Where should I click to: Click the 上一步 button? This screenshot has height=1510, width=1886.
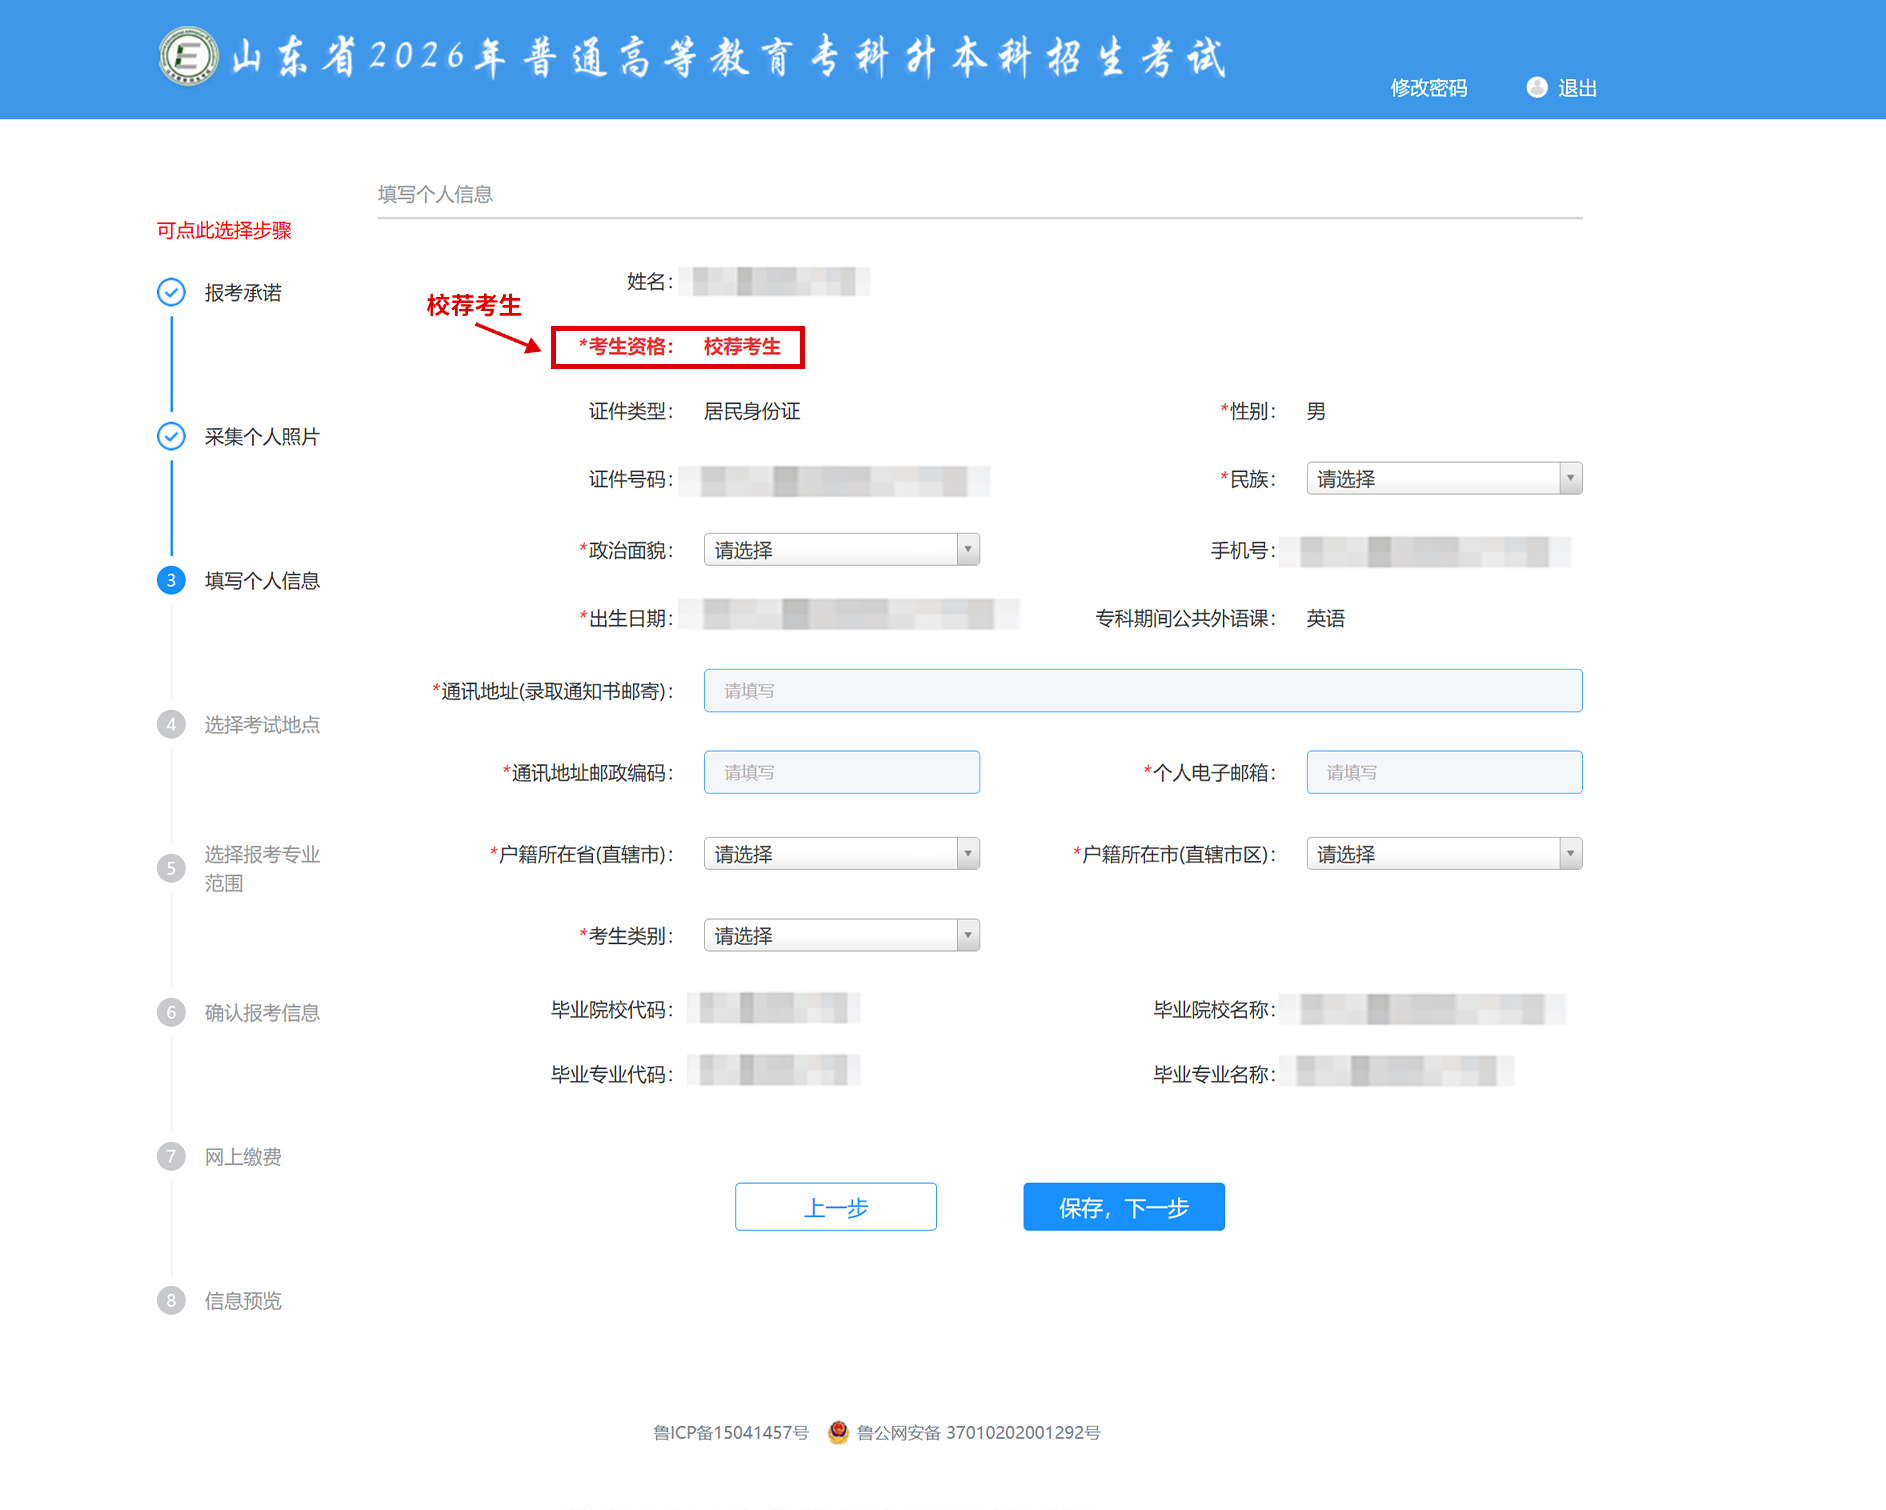[835, 1207]
